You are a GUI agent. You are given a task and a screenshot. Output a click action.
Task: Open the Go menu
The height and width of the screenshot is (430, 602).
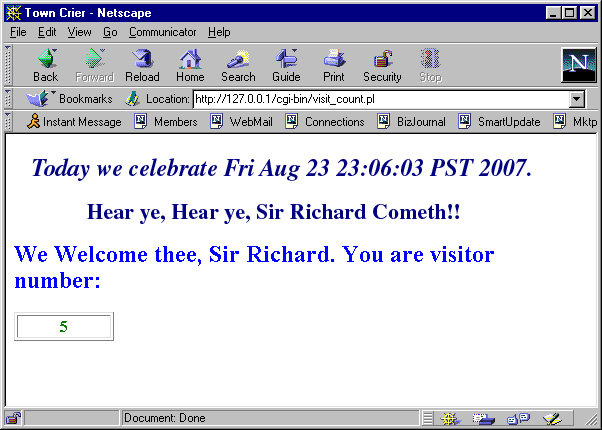[x=110, y=32]
